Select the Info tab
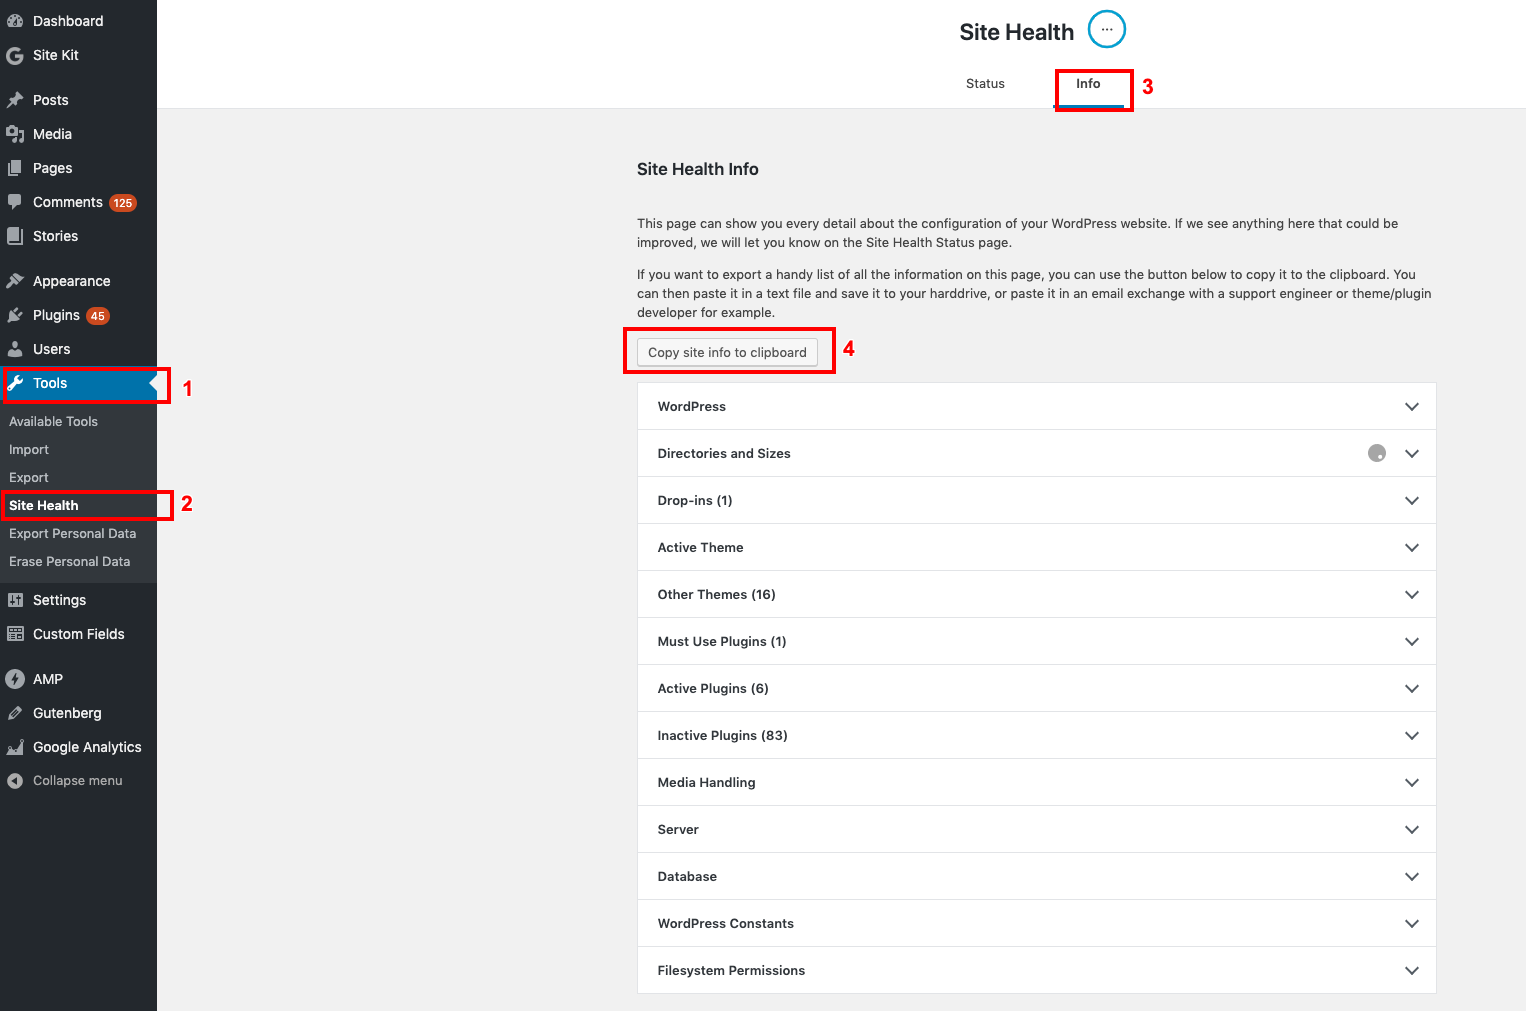The image size is (1526, 1011). point(1088,84)
